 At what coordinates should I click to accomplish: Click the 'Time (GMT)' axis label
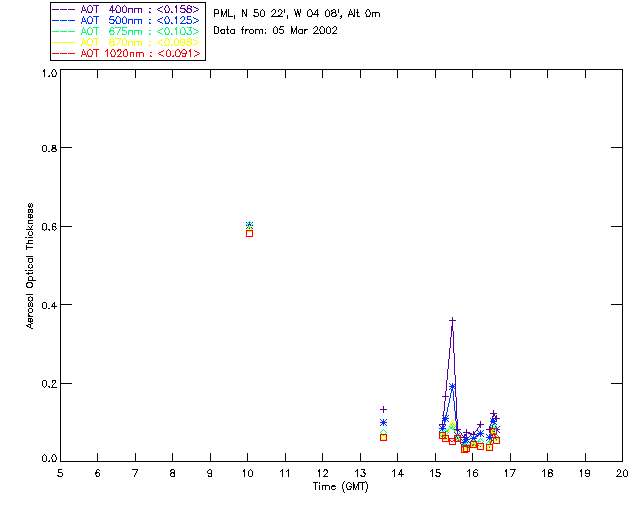click(x=341, y=487)
